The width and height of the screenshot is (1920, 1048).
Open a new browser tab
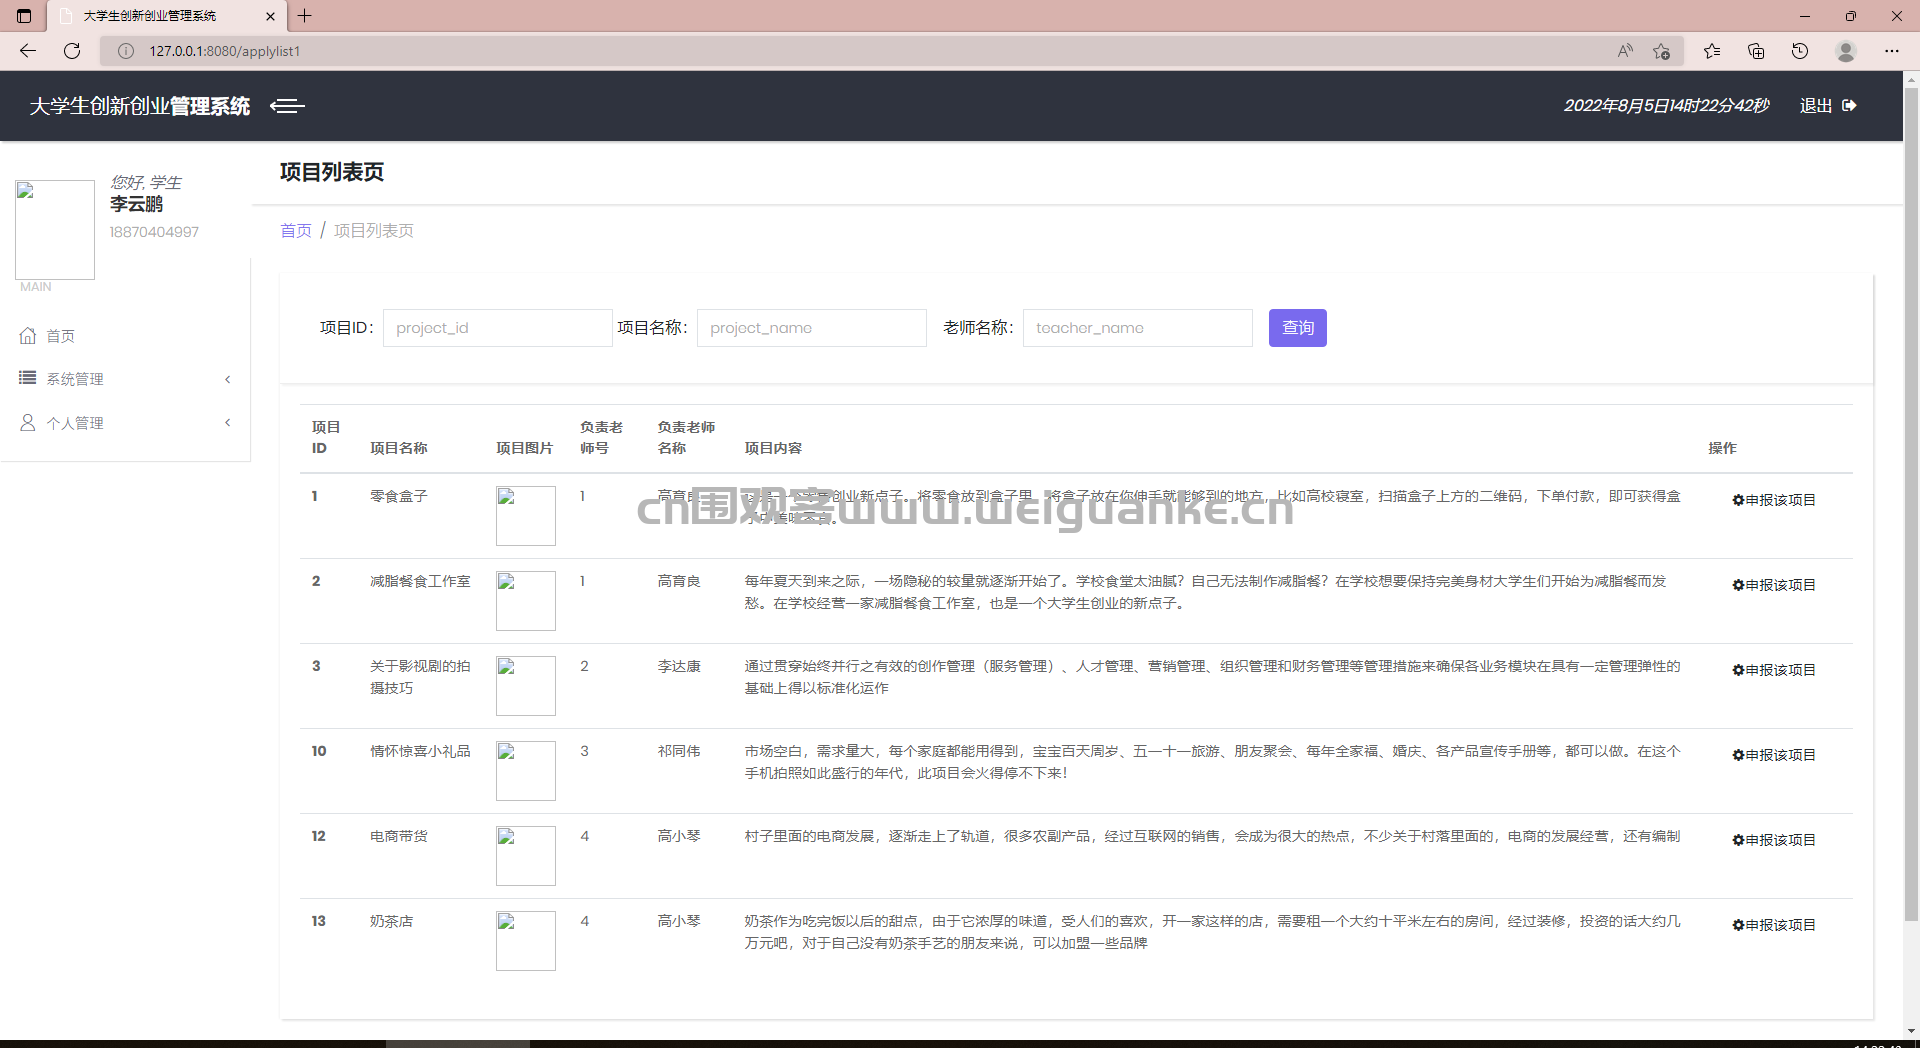(x=305, y=16)
